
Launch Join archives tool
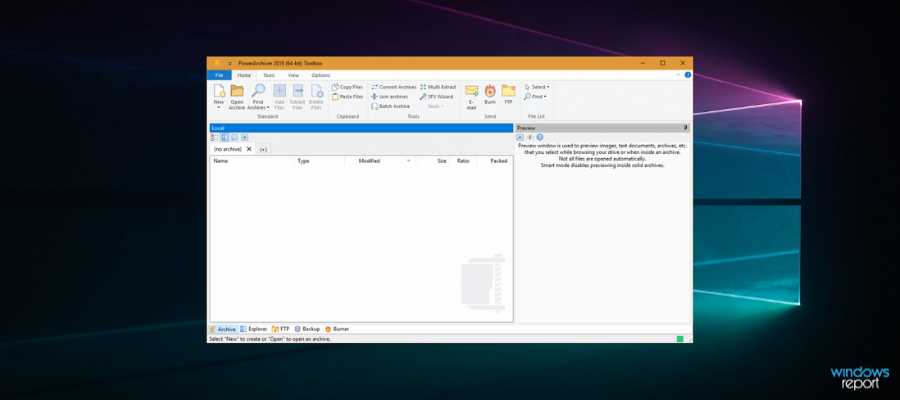(390, 97)
